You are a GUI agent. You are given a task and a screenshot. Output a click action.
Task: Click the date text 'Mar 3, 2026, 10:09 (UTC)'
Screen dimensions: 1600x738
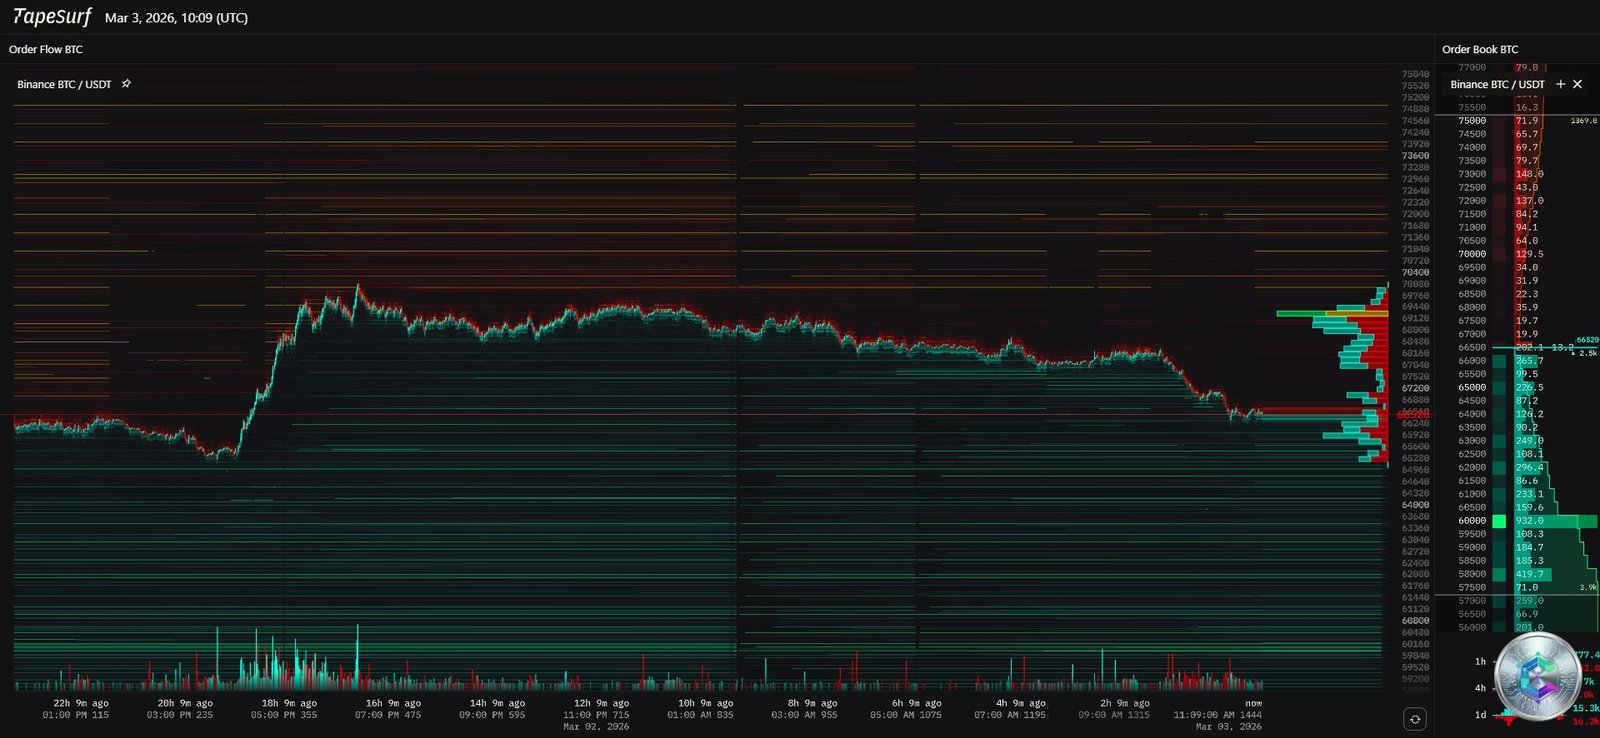tap(176, 18)
